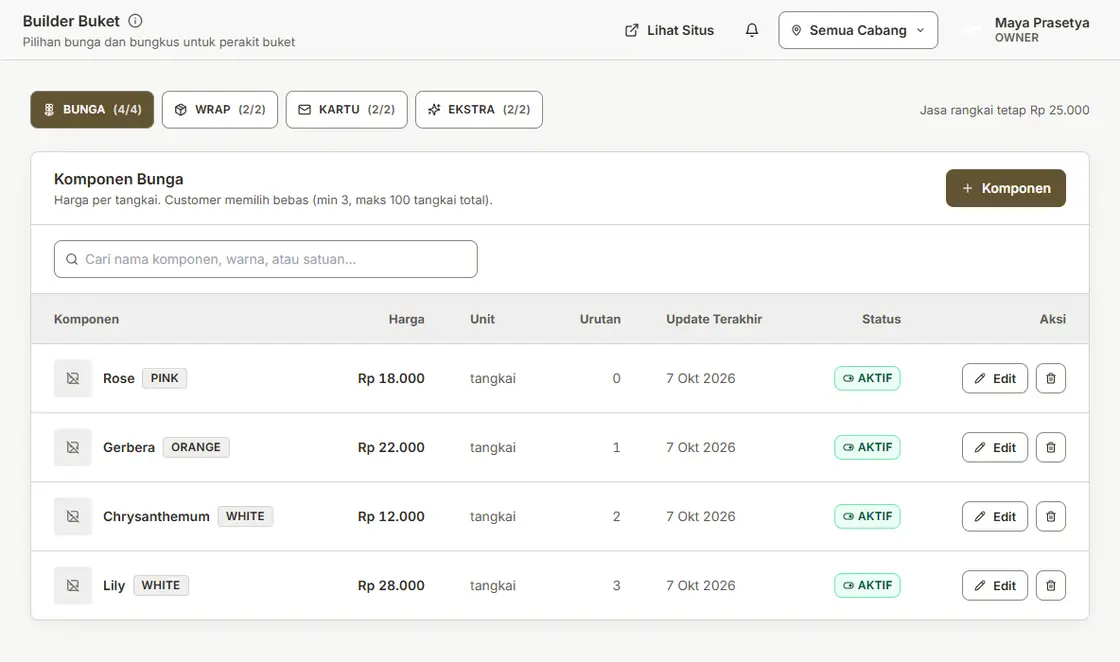This screenshot has height=662, width=1120.
Task: Click the Rose image placeholder
Action: pos(73,378)
